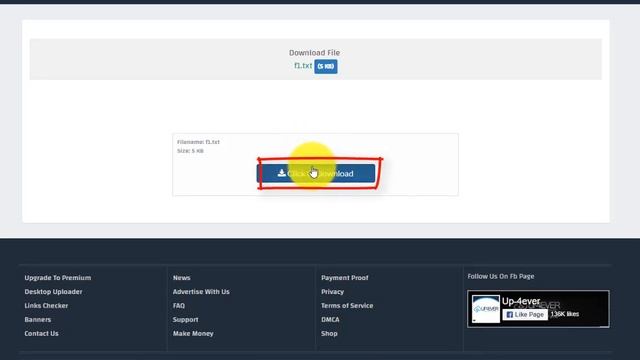Read the Terms of Service
This screenshot has height=360, width=640.
tap(347, 305)
